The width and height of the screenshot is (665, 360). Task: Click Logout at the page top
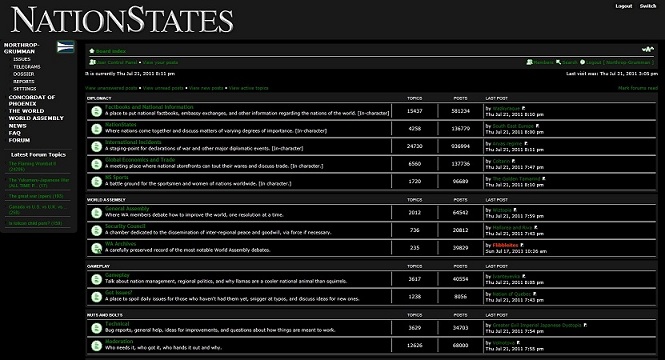[x=624, y=6]
